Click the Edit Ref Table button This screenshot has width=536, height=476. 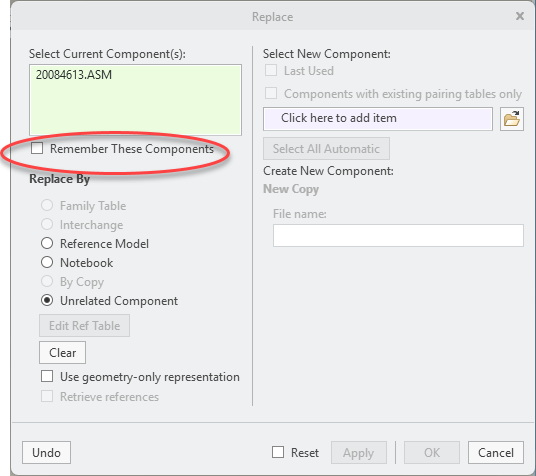[84, 326]
